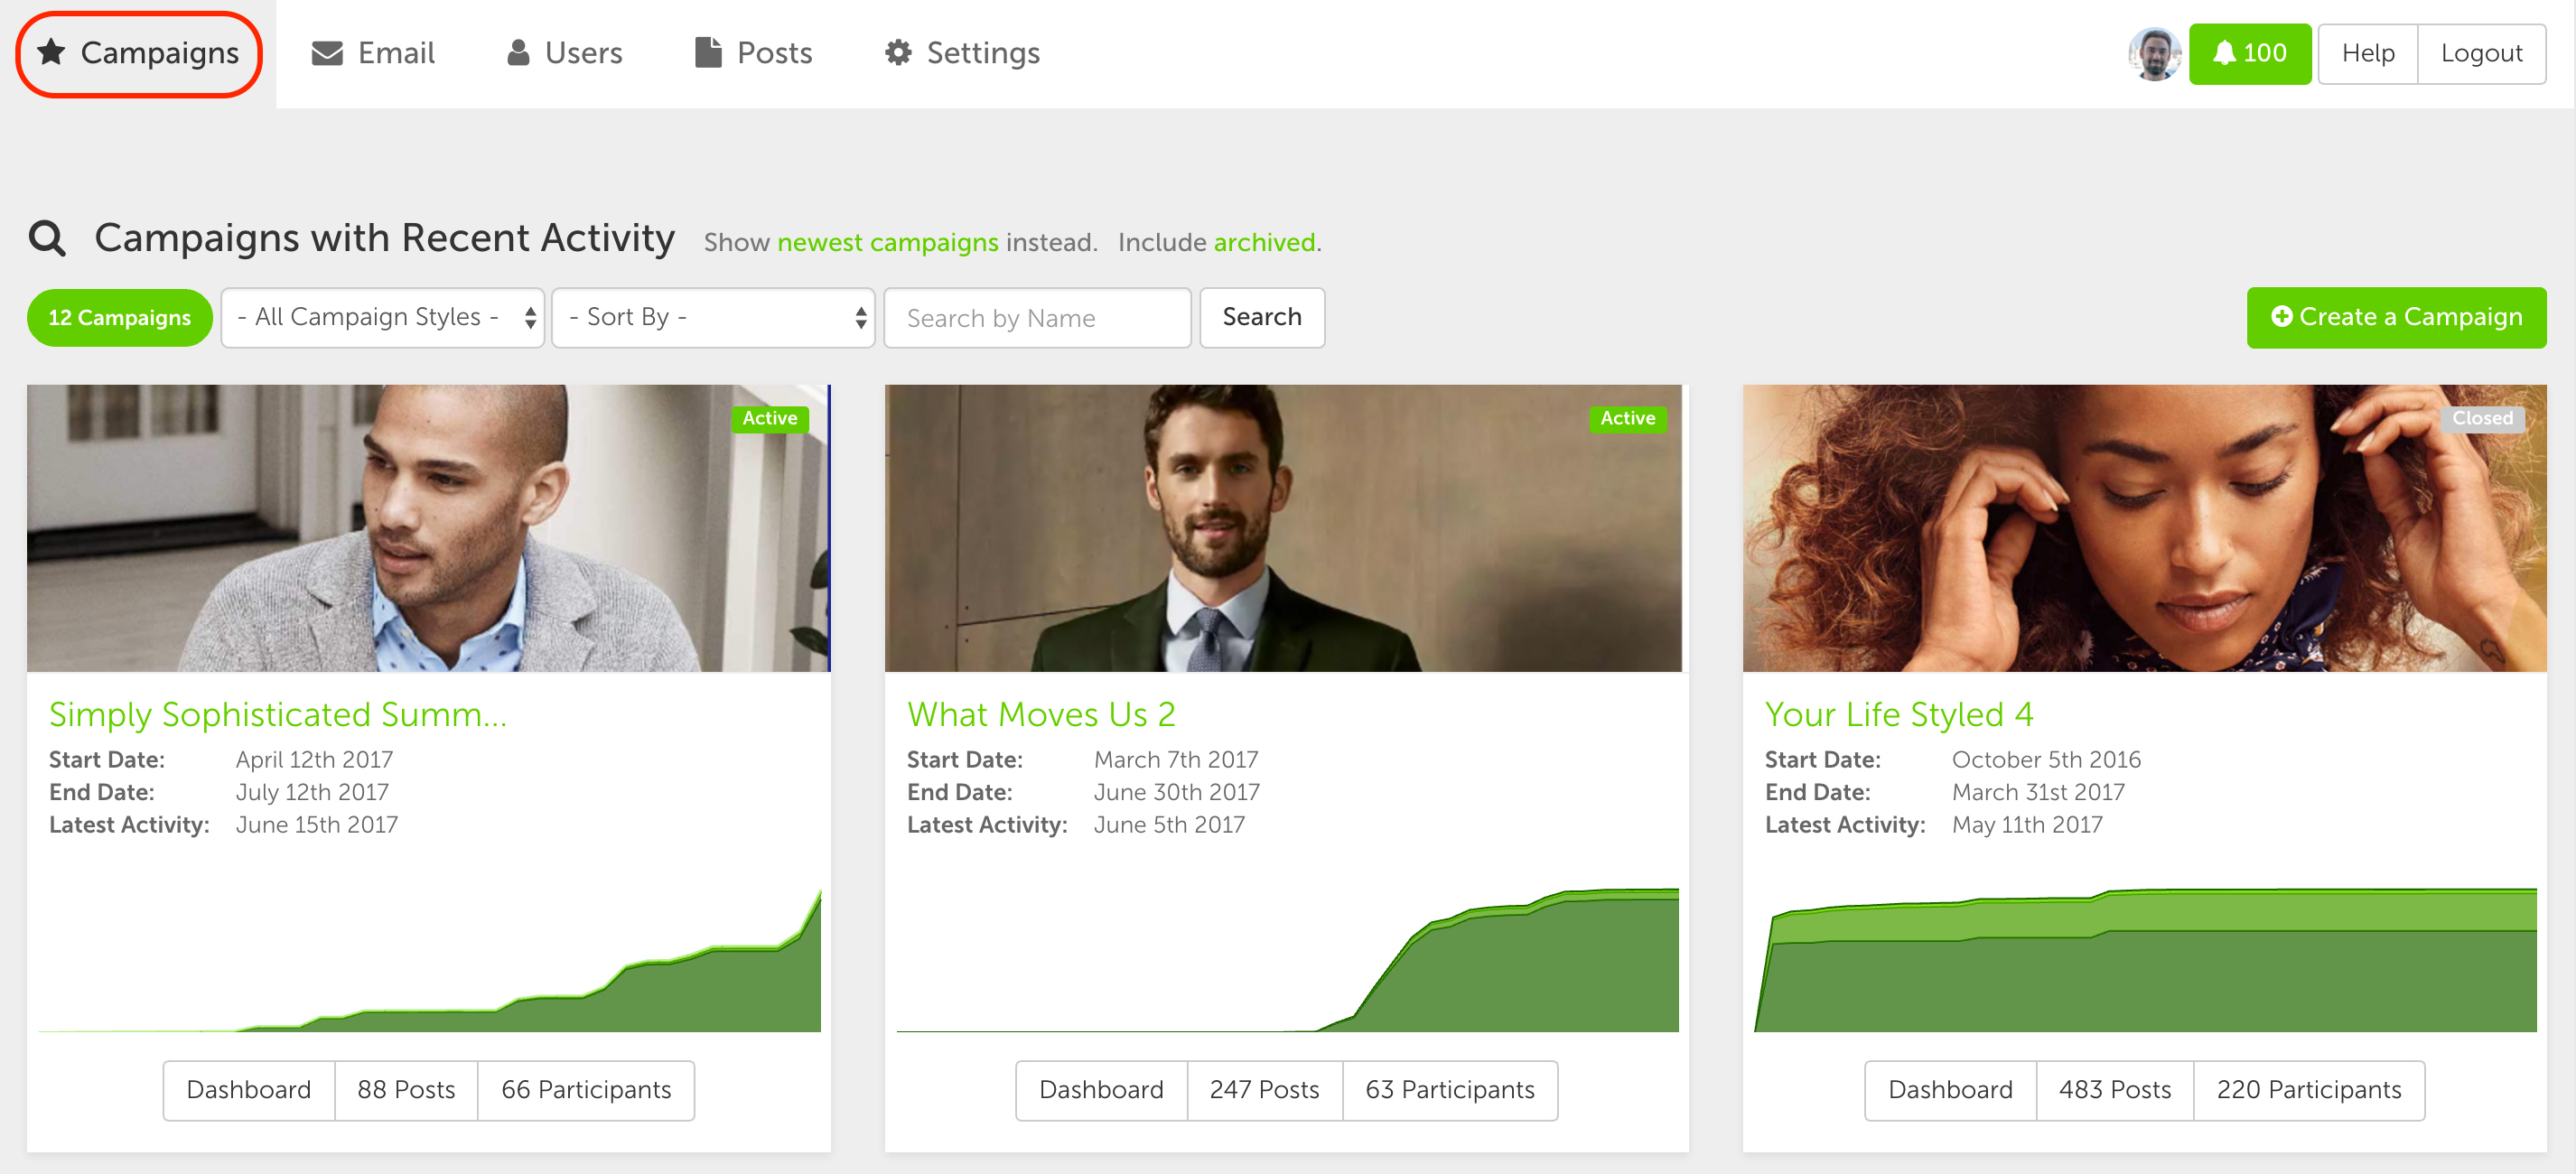Open the Your Life Styled 4 campaign image
The width and height of the screenshot is (2576, 1174).
(x=2144, y=528)
